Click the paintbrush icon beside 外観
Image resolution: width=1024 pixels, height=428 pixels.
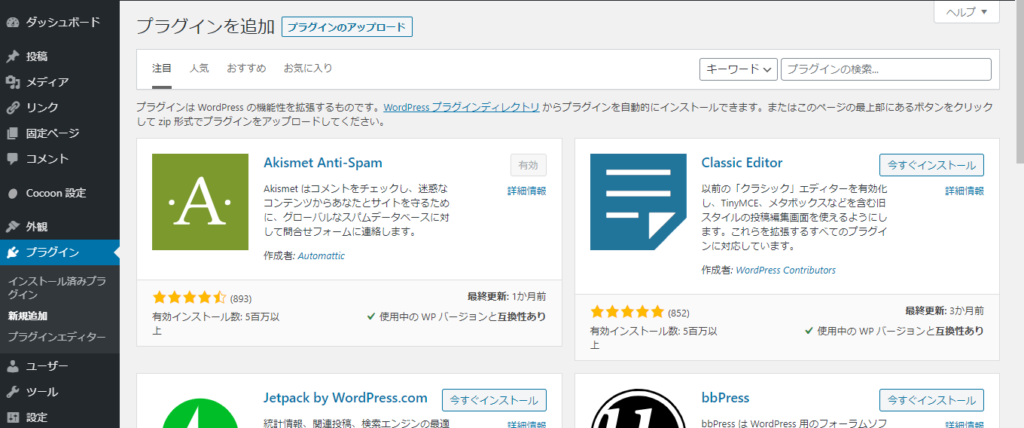point(12,227)
